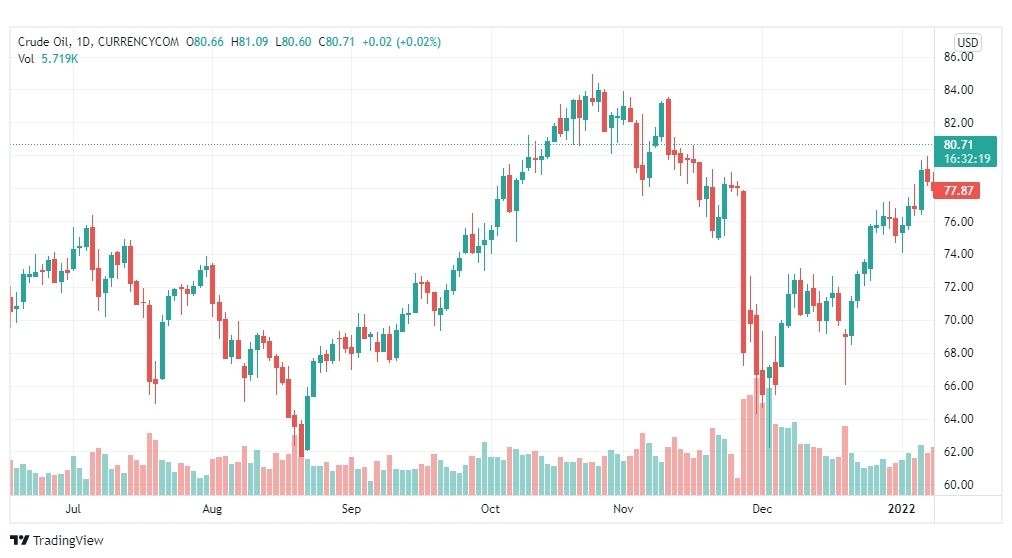Screen dimensions: 1012x558
Task: Click the 2022 marker on time axis
Action: [901, 509]
